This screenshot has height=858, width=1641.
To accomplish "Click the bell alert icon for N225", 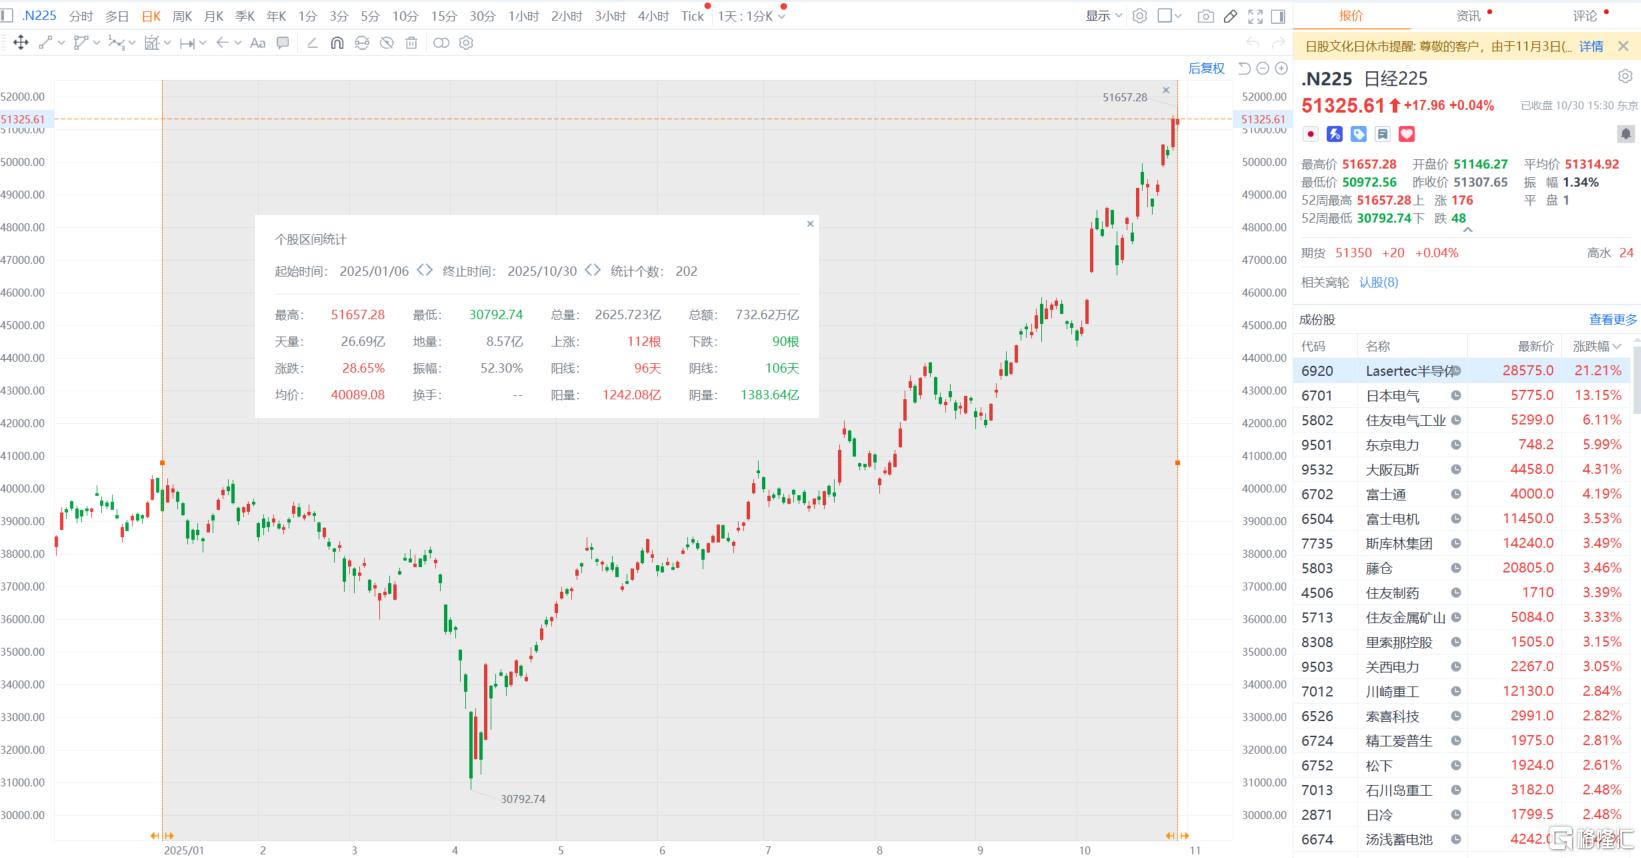I will [1625, 134].
